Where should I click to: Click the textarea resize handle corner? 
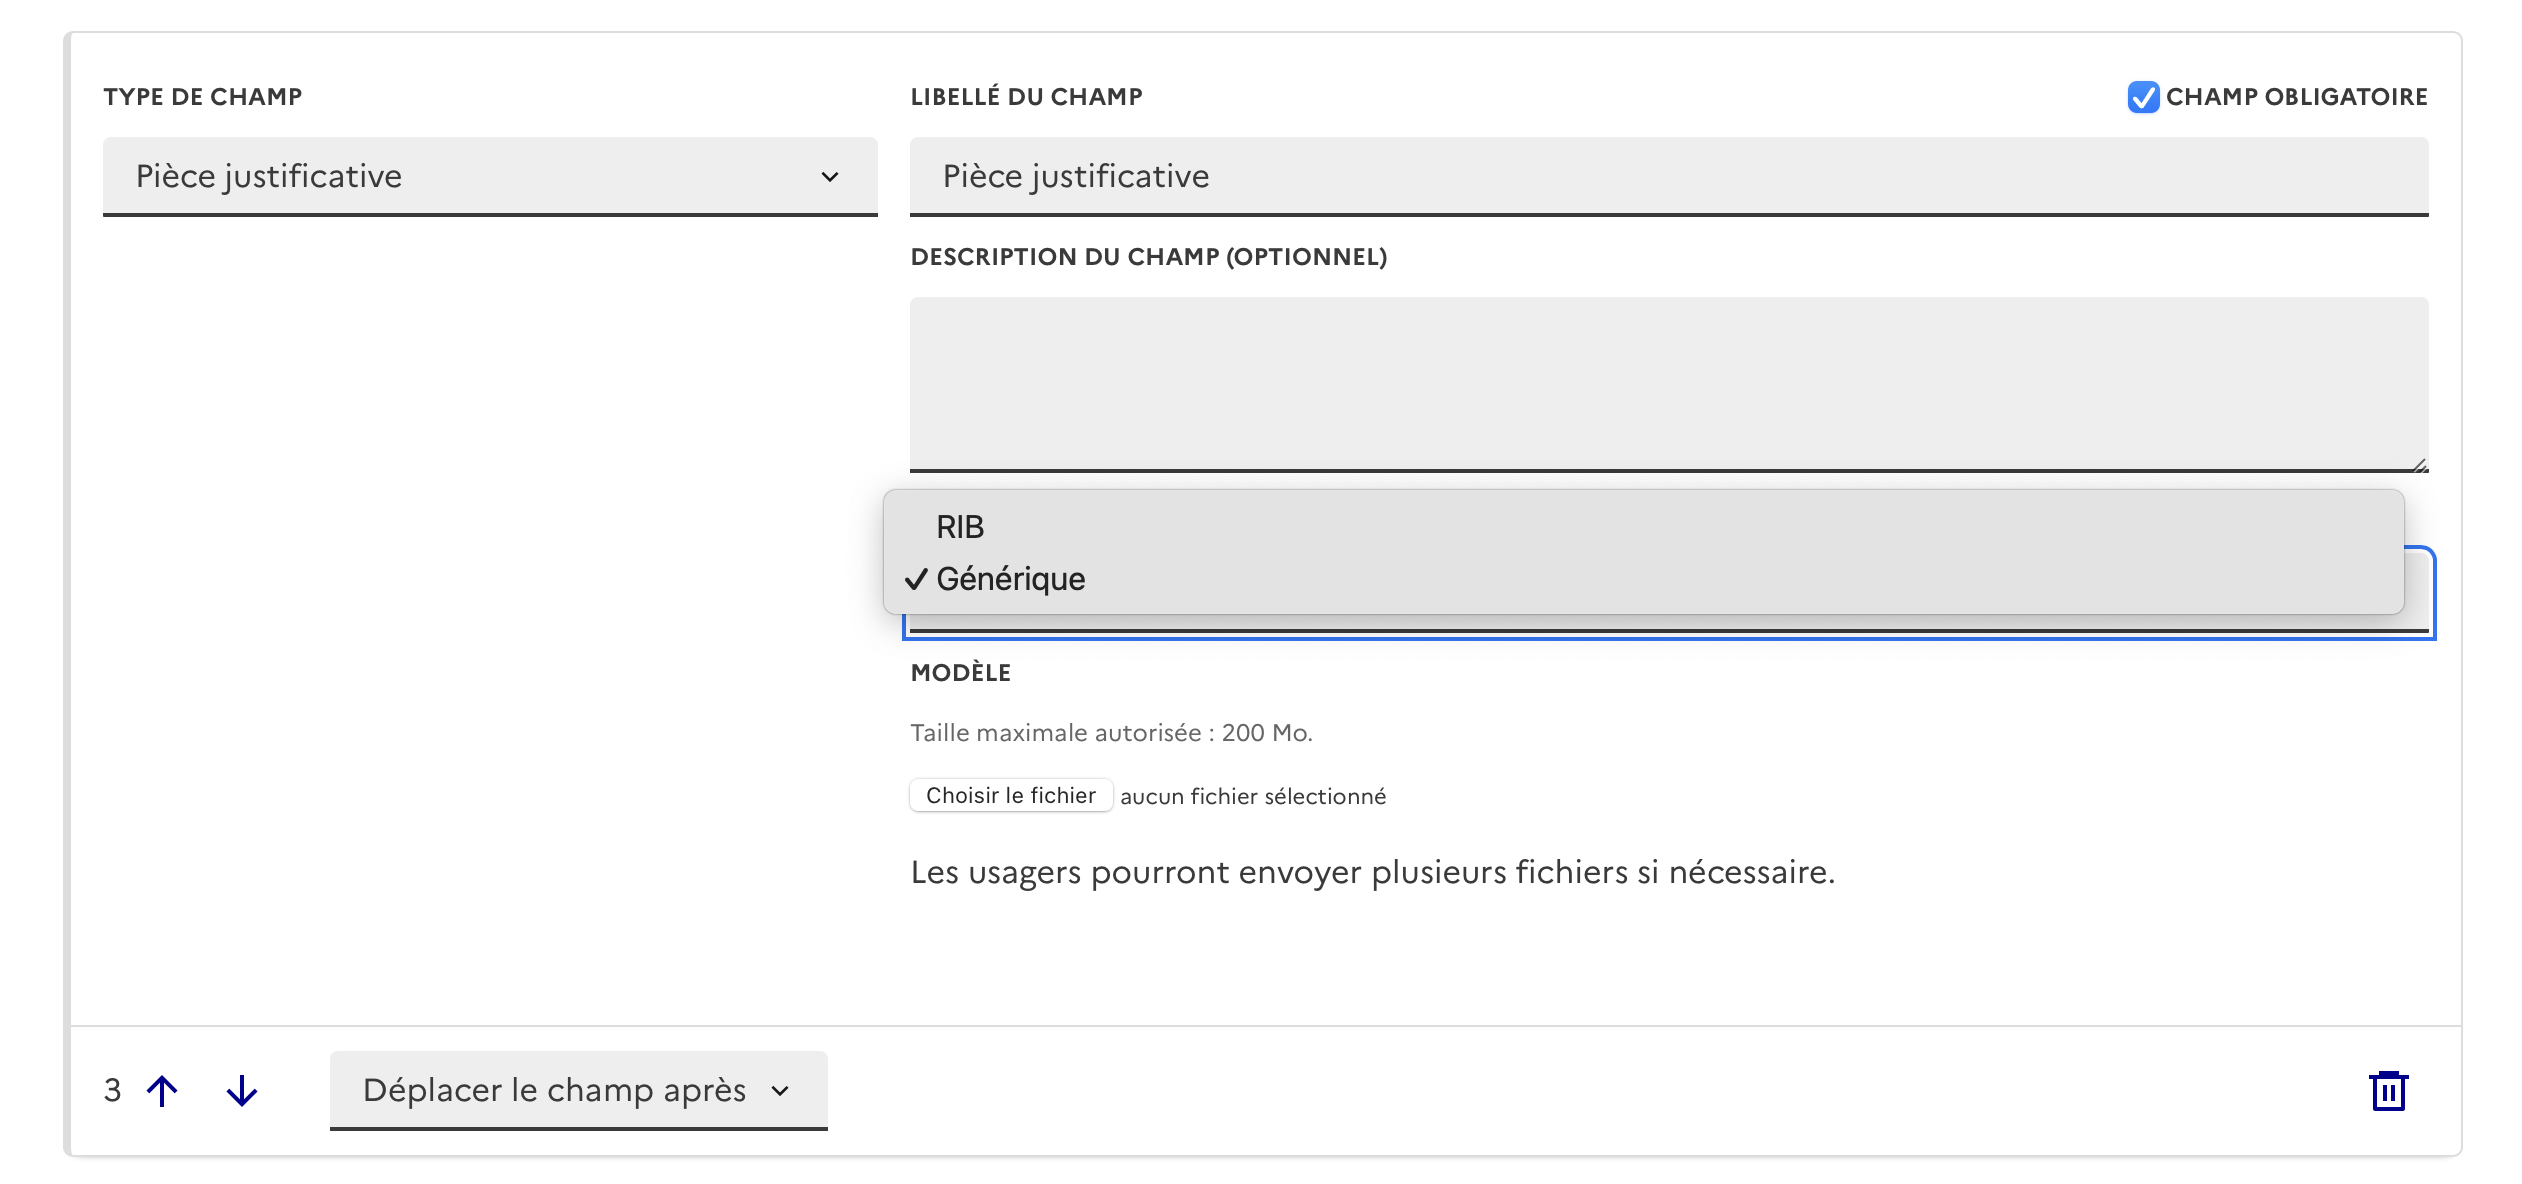[2419, 464]
